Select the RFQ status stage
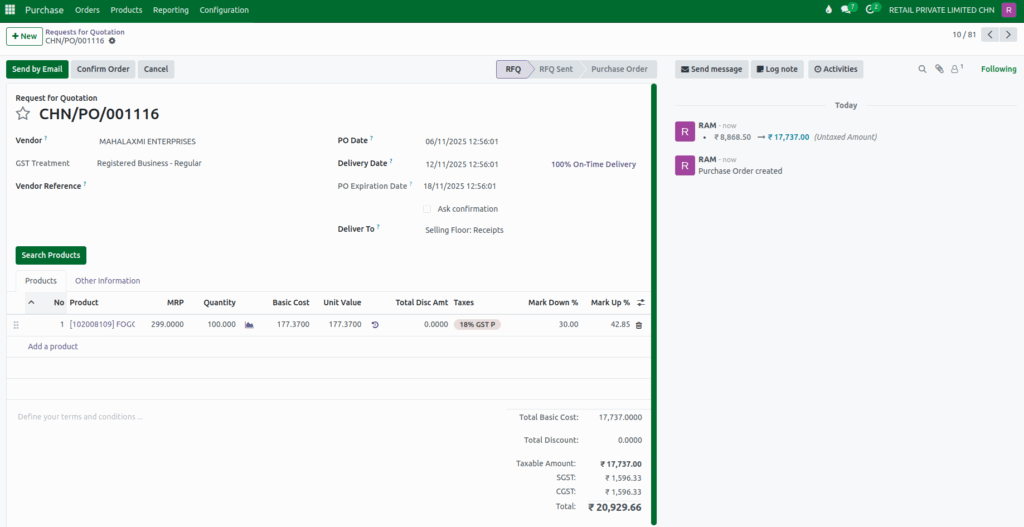The width and height of the screenshot is (1024, 527). 513,69
